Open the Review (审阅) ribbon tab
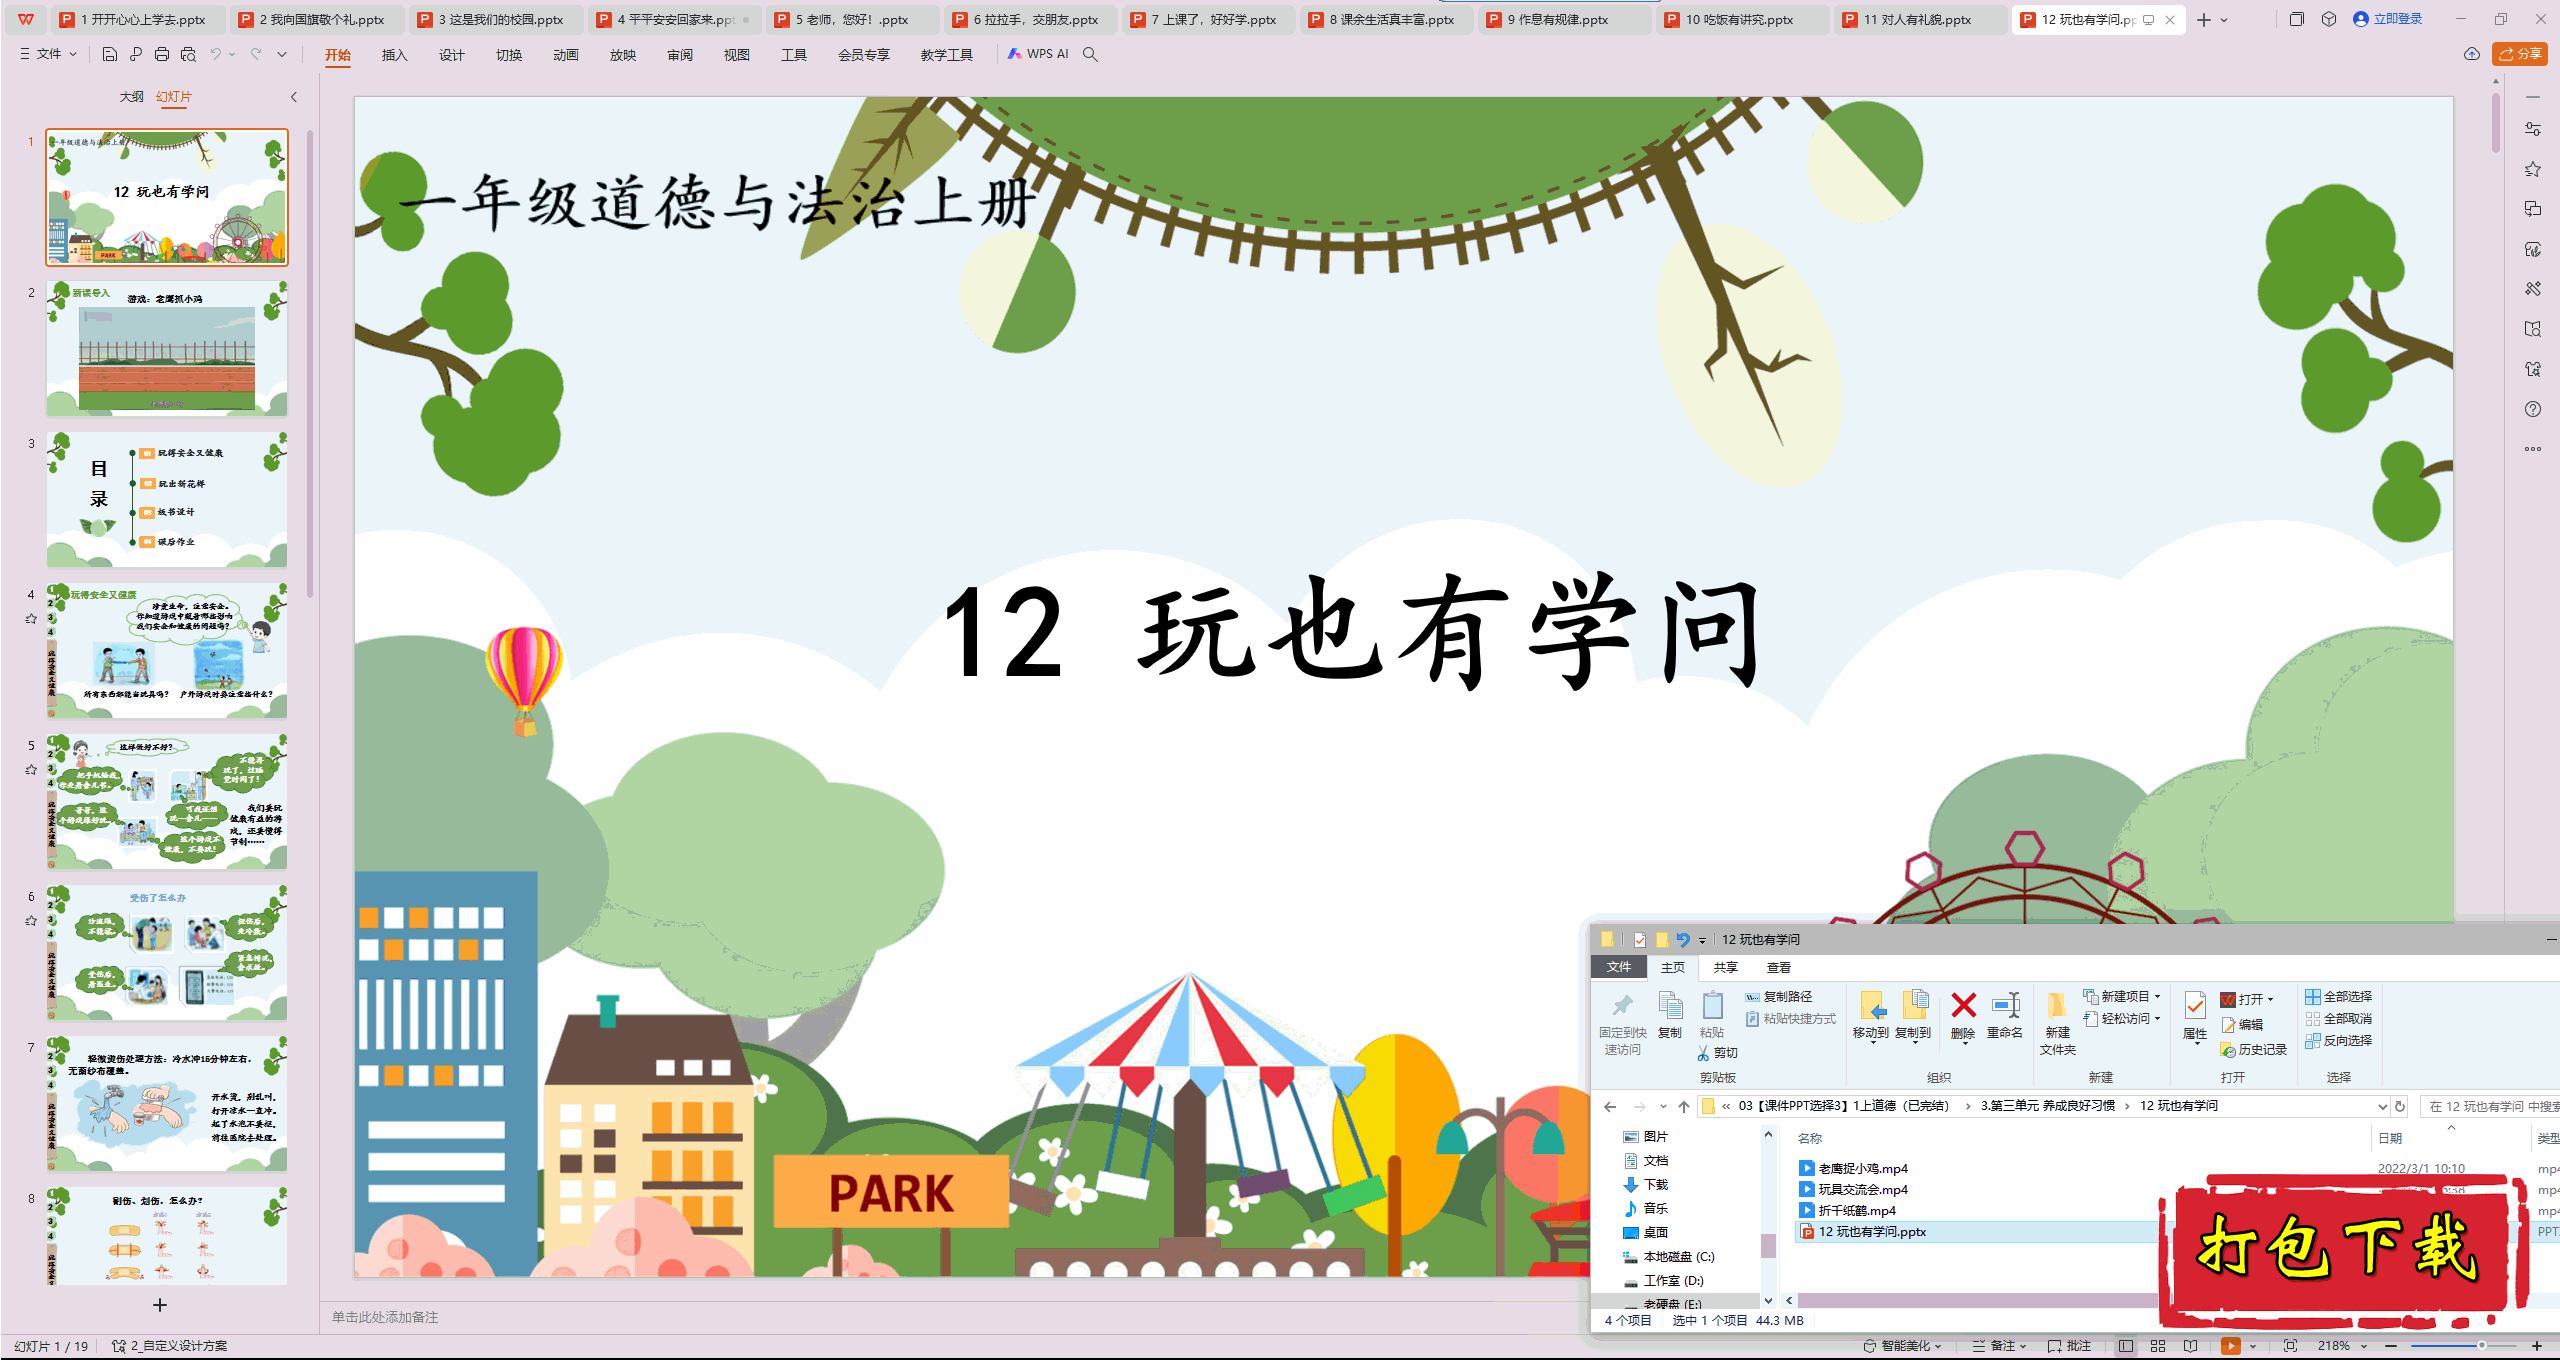 (x=680, y=55)
